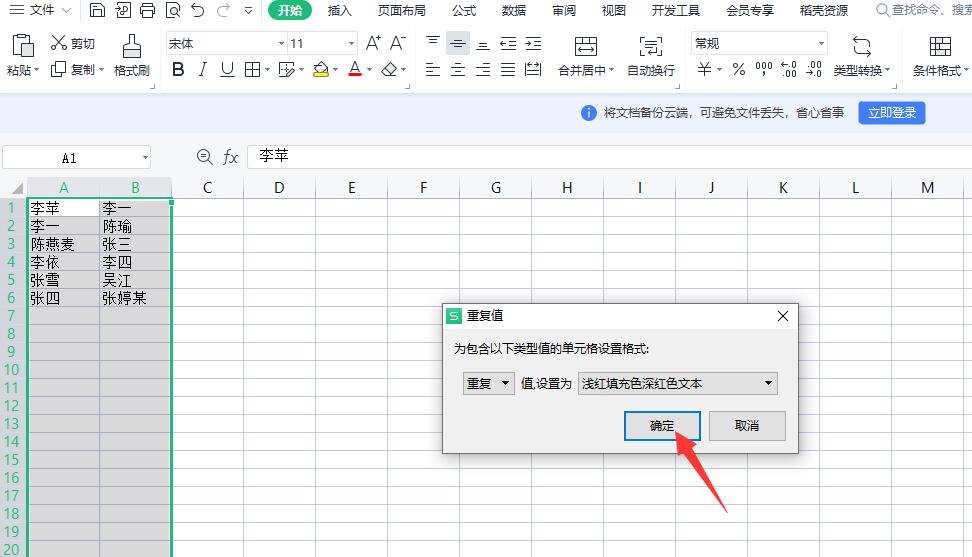The height and width of the screenshot is (557, 972).
Task: Click 取消 to cancel dialog
Action: 747,426
